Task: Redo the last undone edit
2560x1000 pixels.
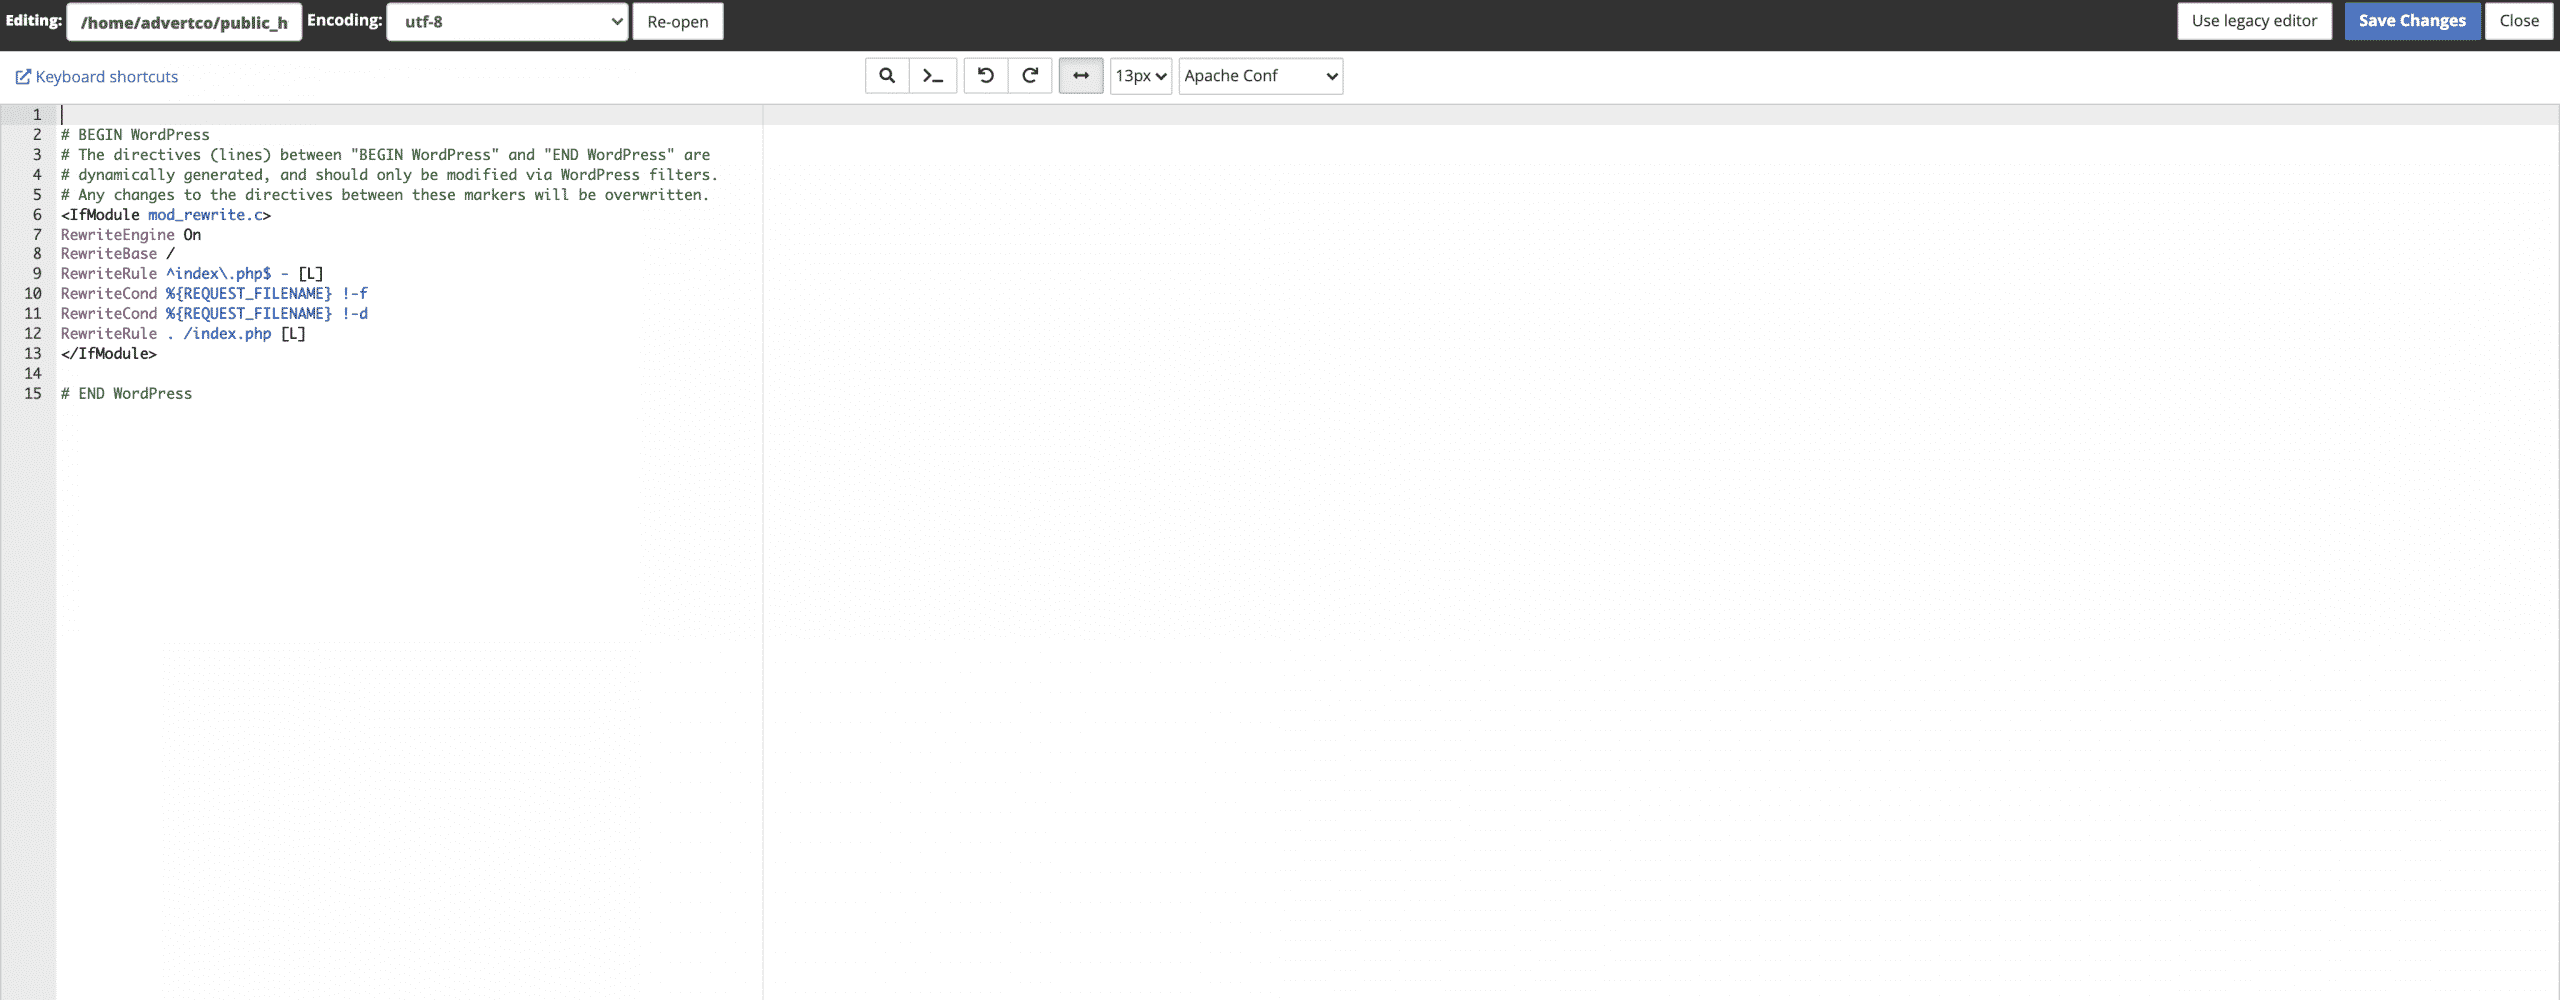Action: click(x=1030, y=76)
